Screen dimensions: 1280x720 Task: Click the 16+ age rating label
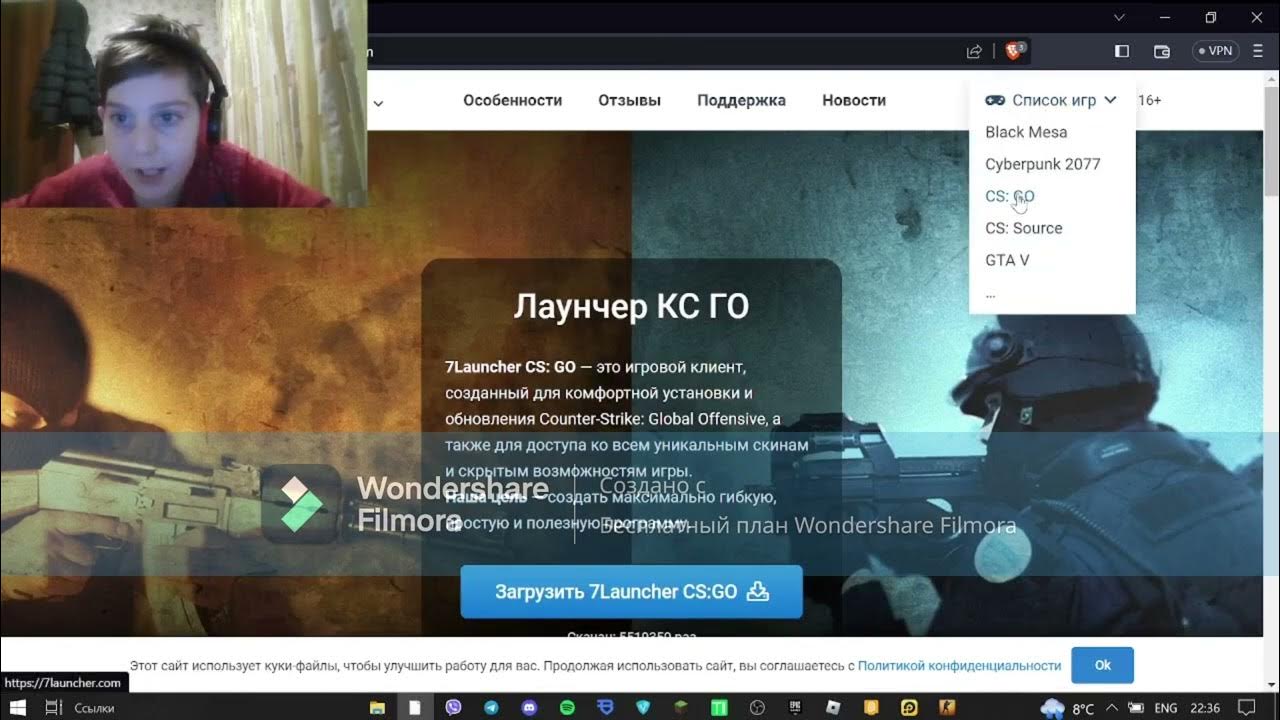click(1149, 100)
